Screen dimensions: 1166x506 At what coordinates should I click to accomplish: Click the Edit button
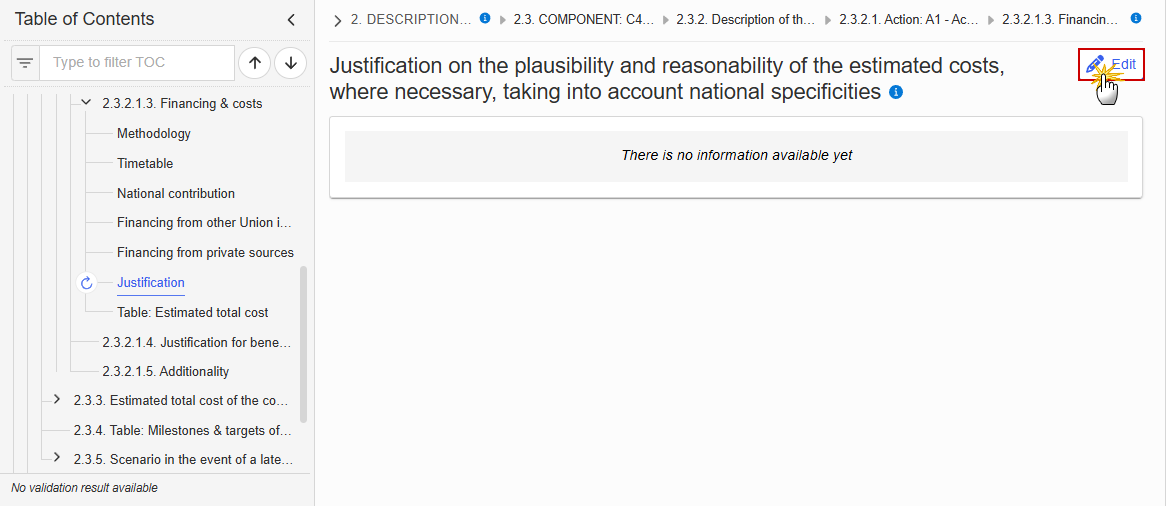1111,65
